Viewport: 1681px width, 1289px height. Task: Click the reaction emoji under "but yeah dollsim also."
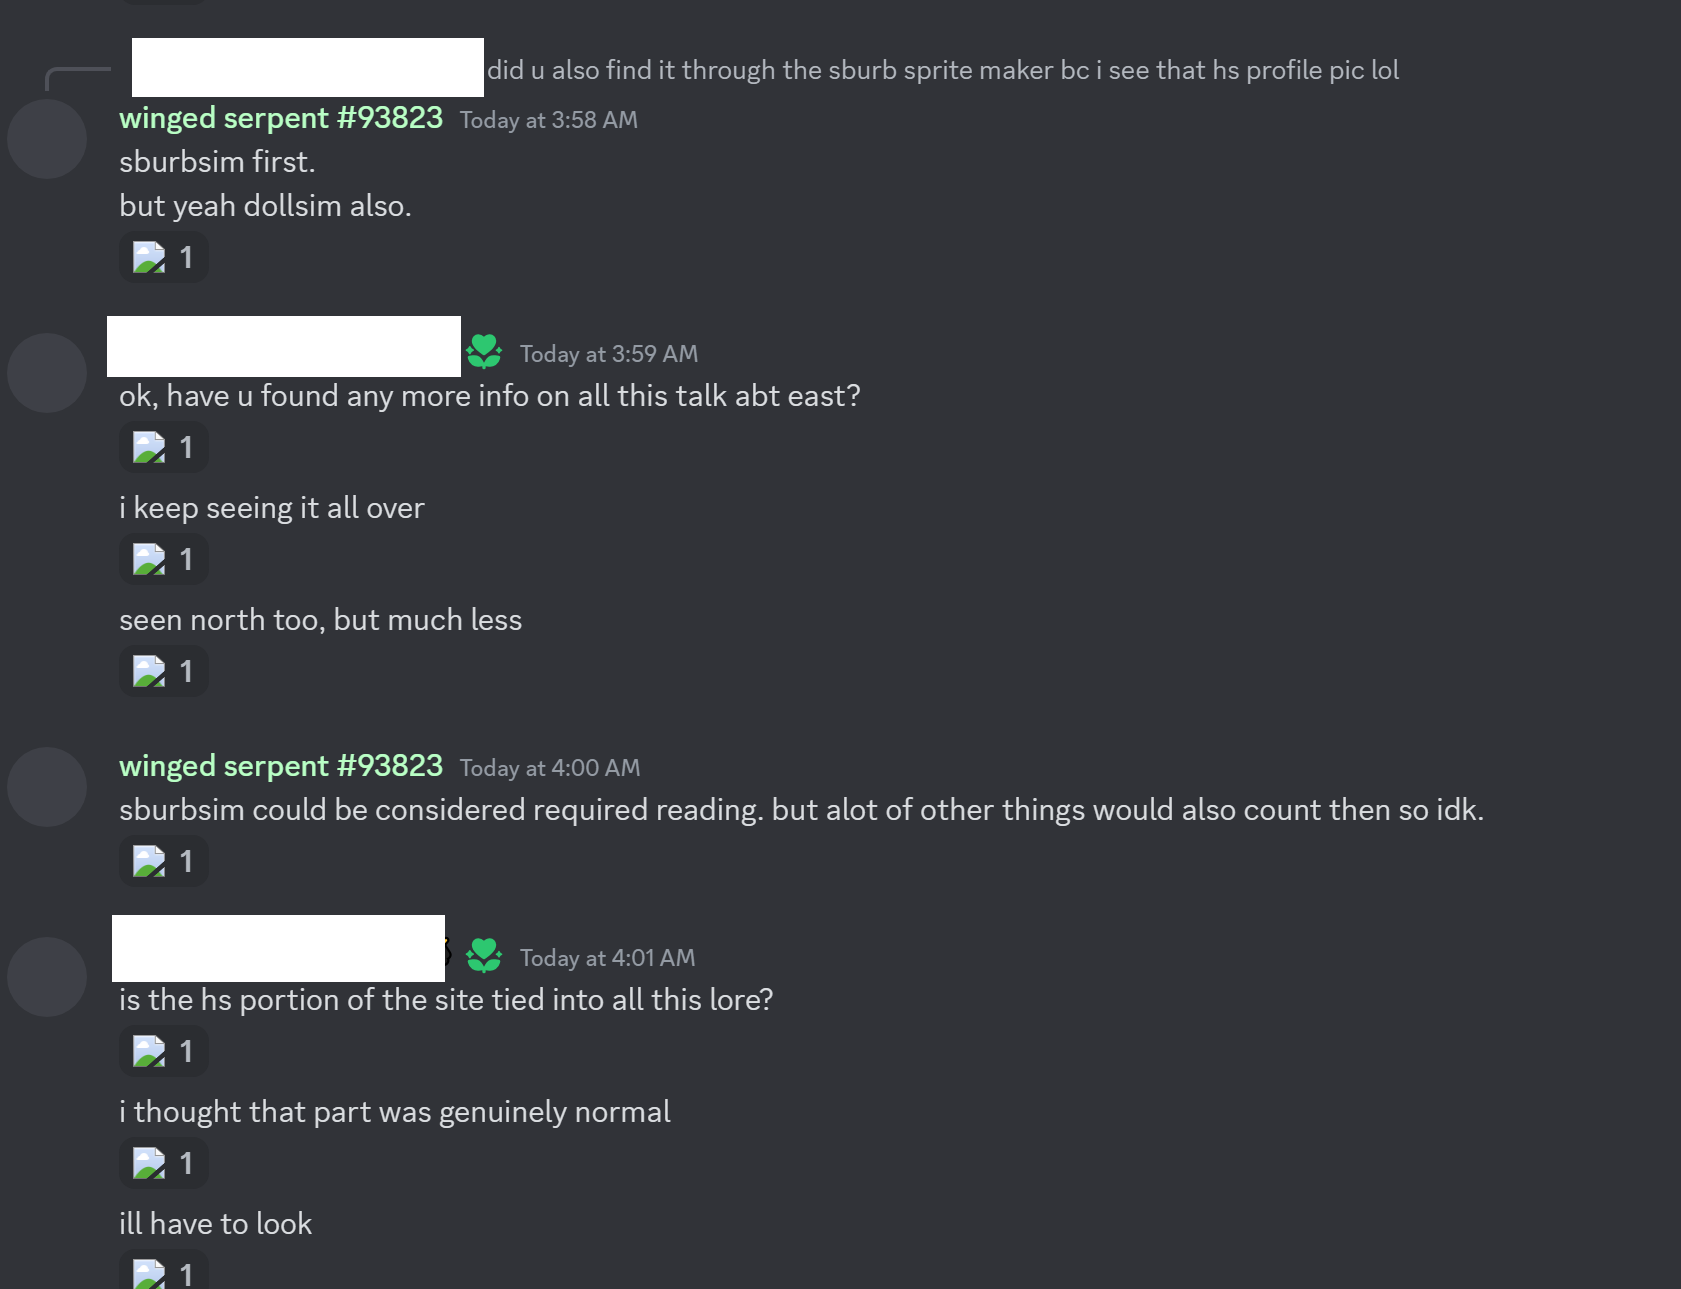(149, 258)
